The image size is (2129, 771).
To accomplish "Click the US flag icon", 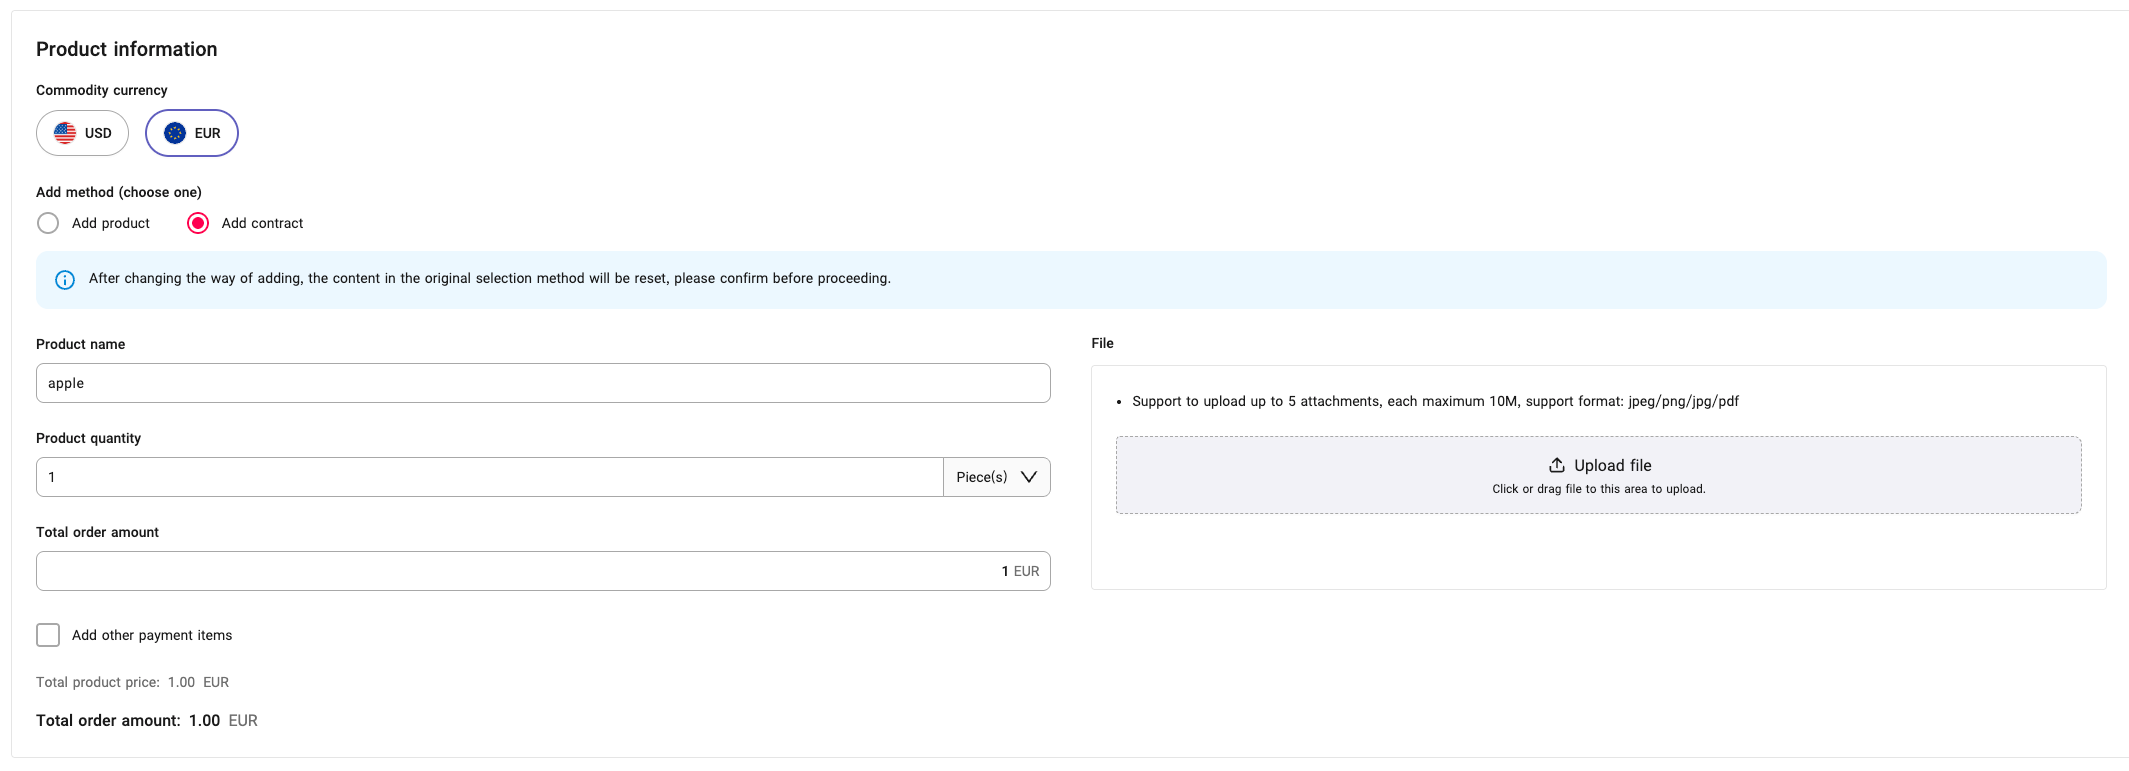I will coord(65,133).
